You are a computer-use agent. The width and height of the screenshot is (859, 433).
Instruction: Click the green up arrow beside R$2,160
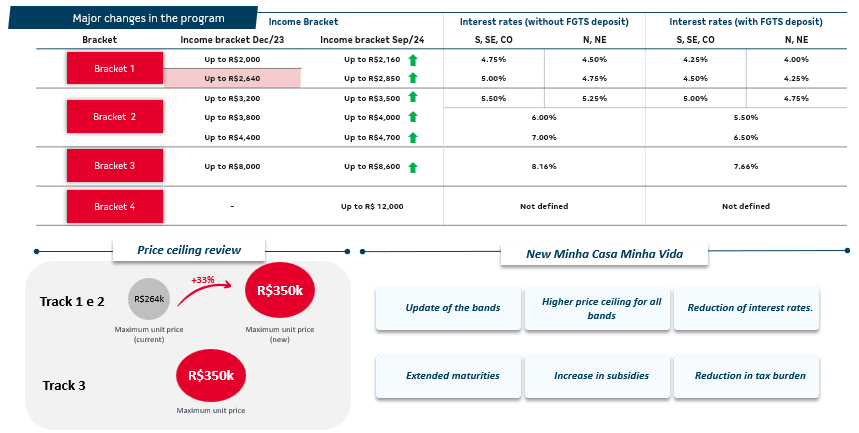coord(413,60)
